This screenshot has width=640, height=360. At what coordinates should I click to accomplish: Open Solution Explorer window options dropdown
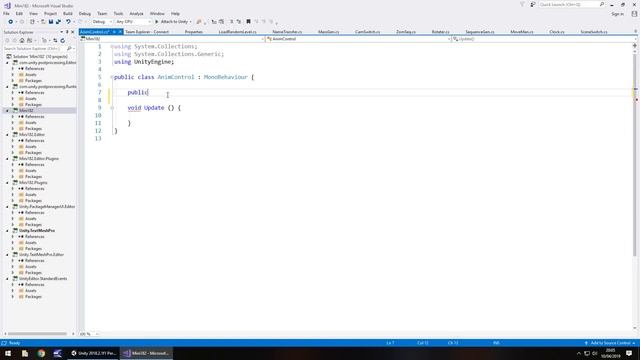pyautogui.click(x=62, y=32)
